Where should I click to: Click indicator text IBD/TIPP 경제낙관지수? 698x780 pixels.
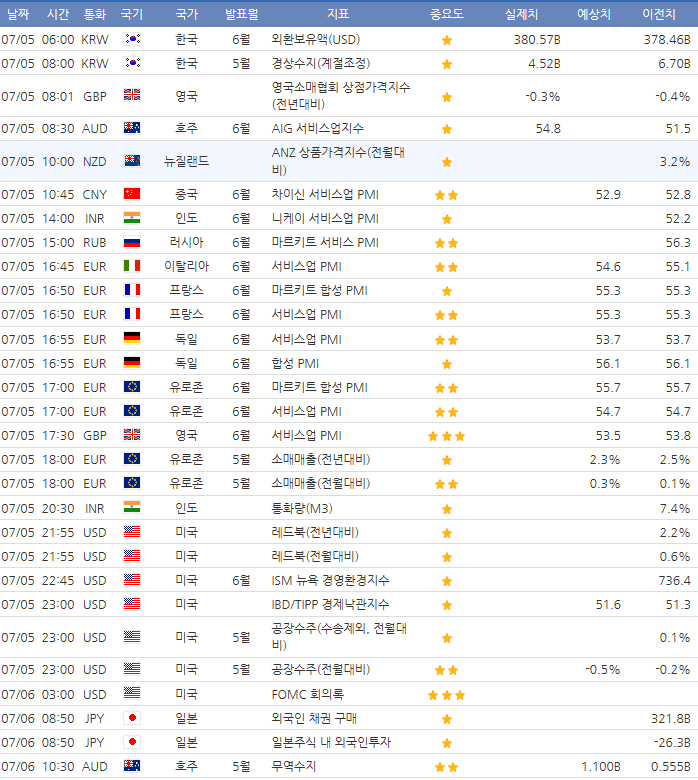point(330,604)
